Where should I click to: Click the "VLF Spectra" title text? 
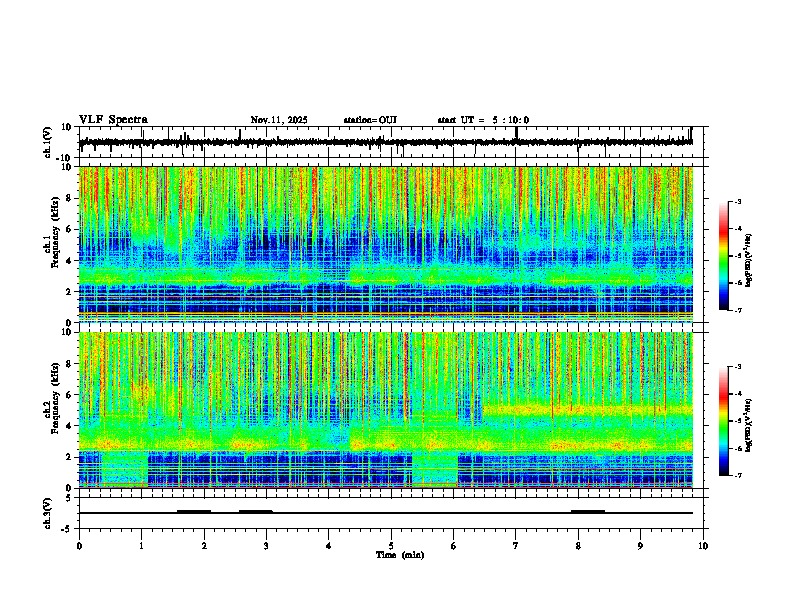[x=113, y=120]
